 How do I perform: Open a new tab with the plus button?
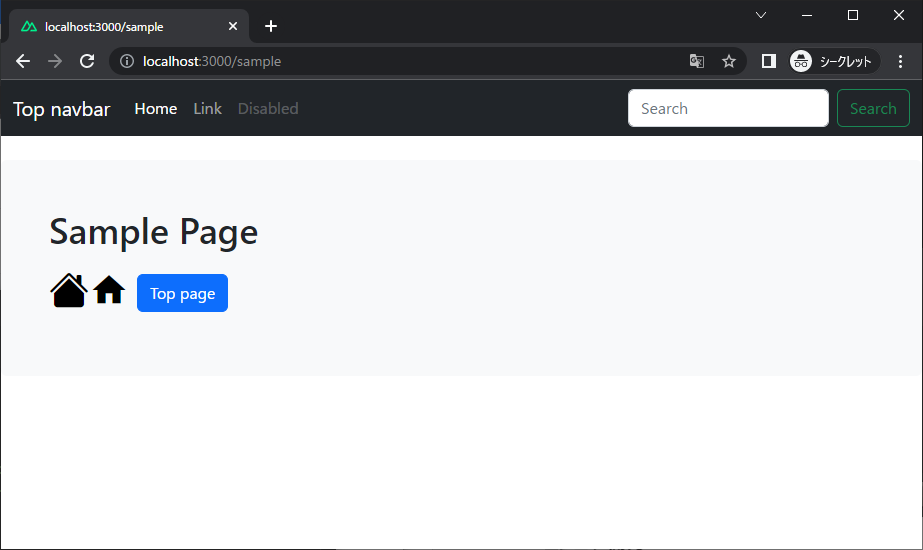click(x=271, y=26)
